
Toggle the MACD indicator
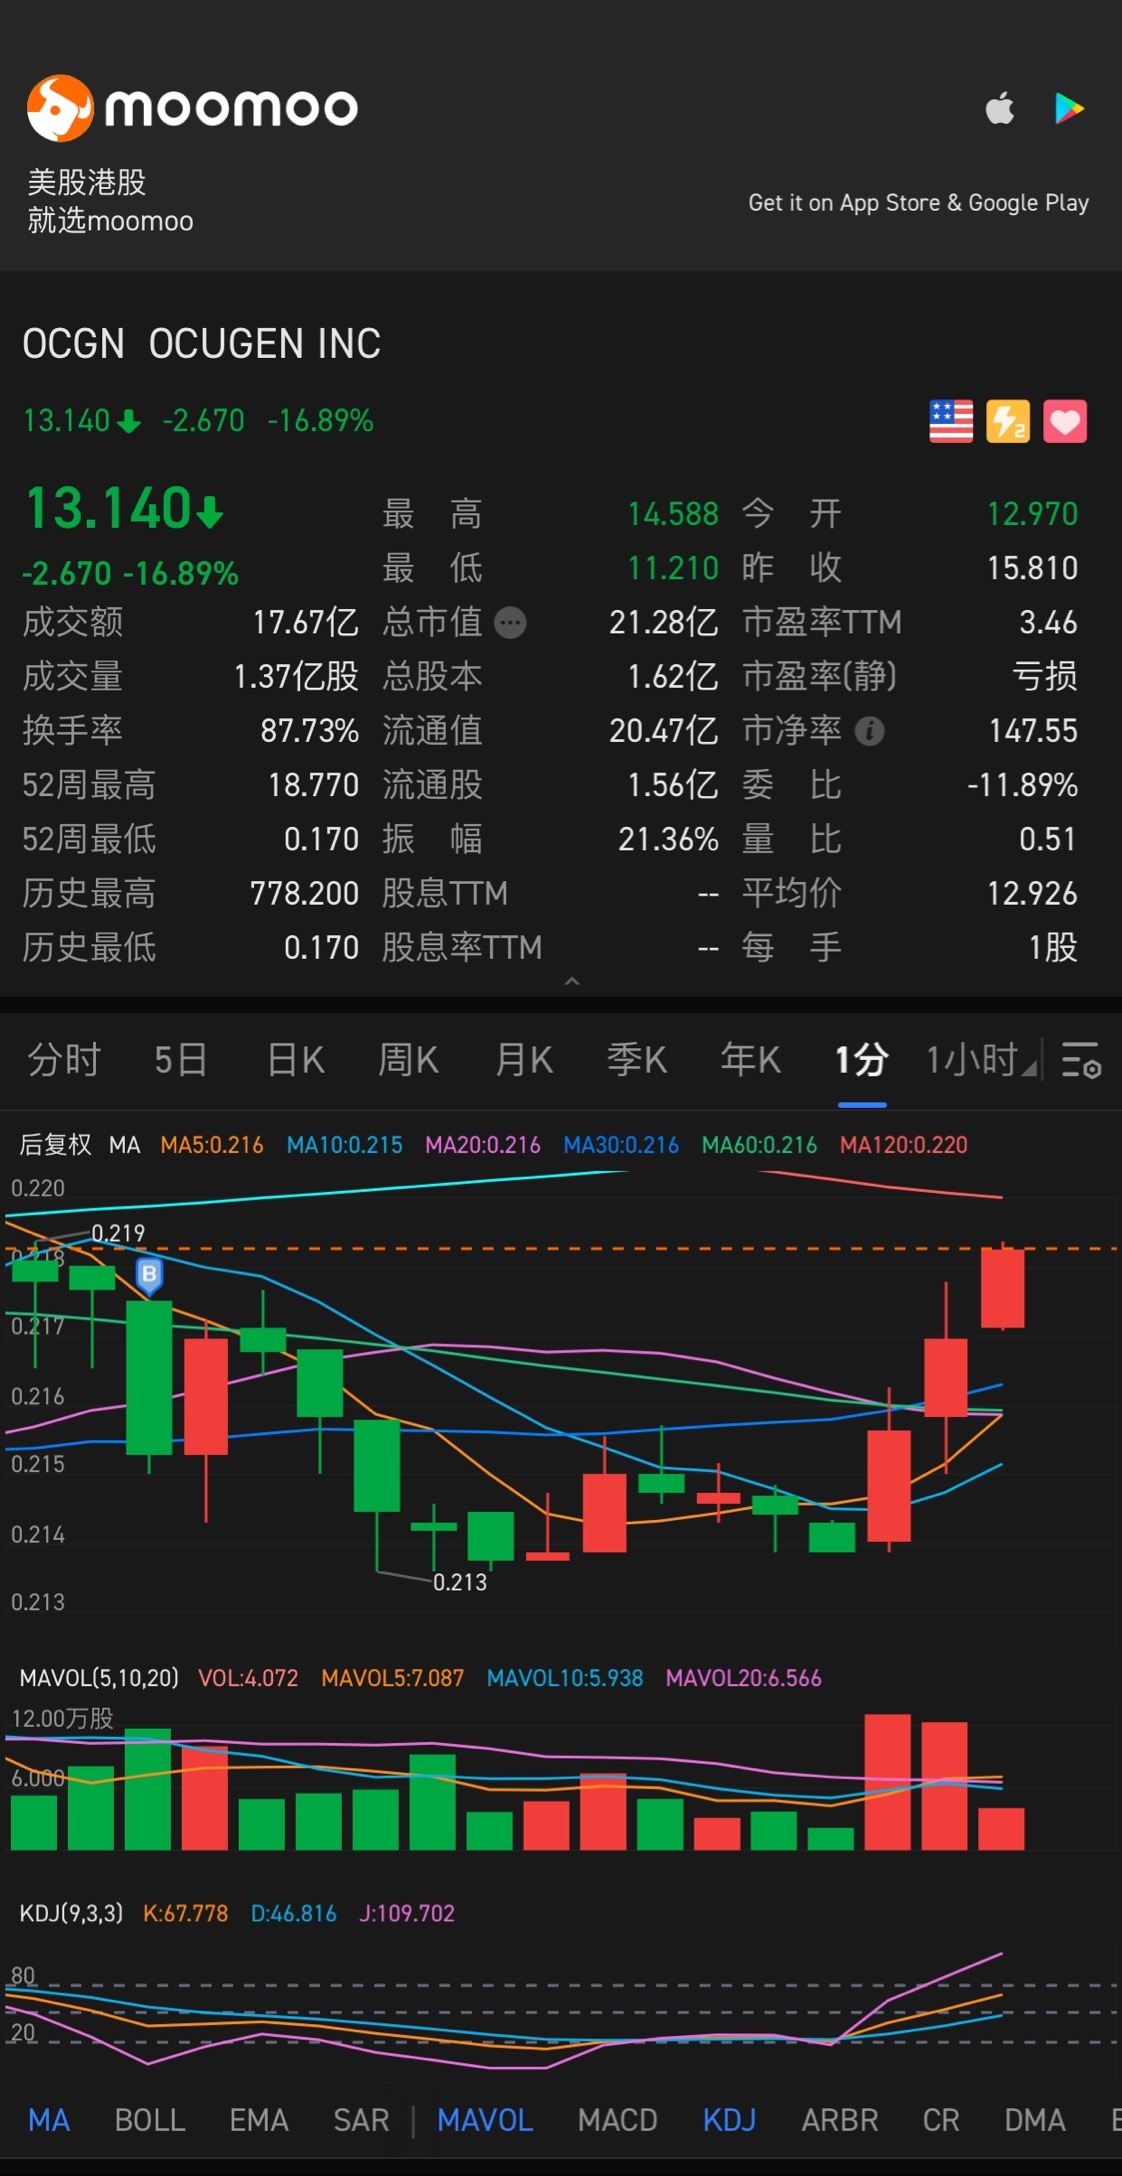pos(617,2120)
